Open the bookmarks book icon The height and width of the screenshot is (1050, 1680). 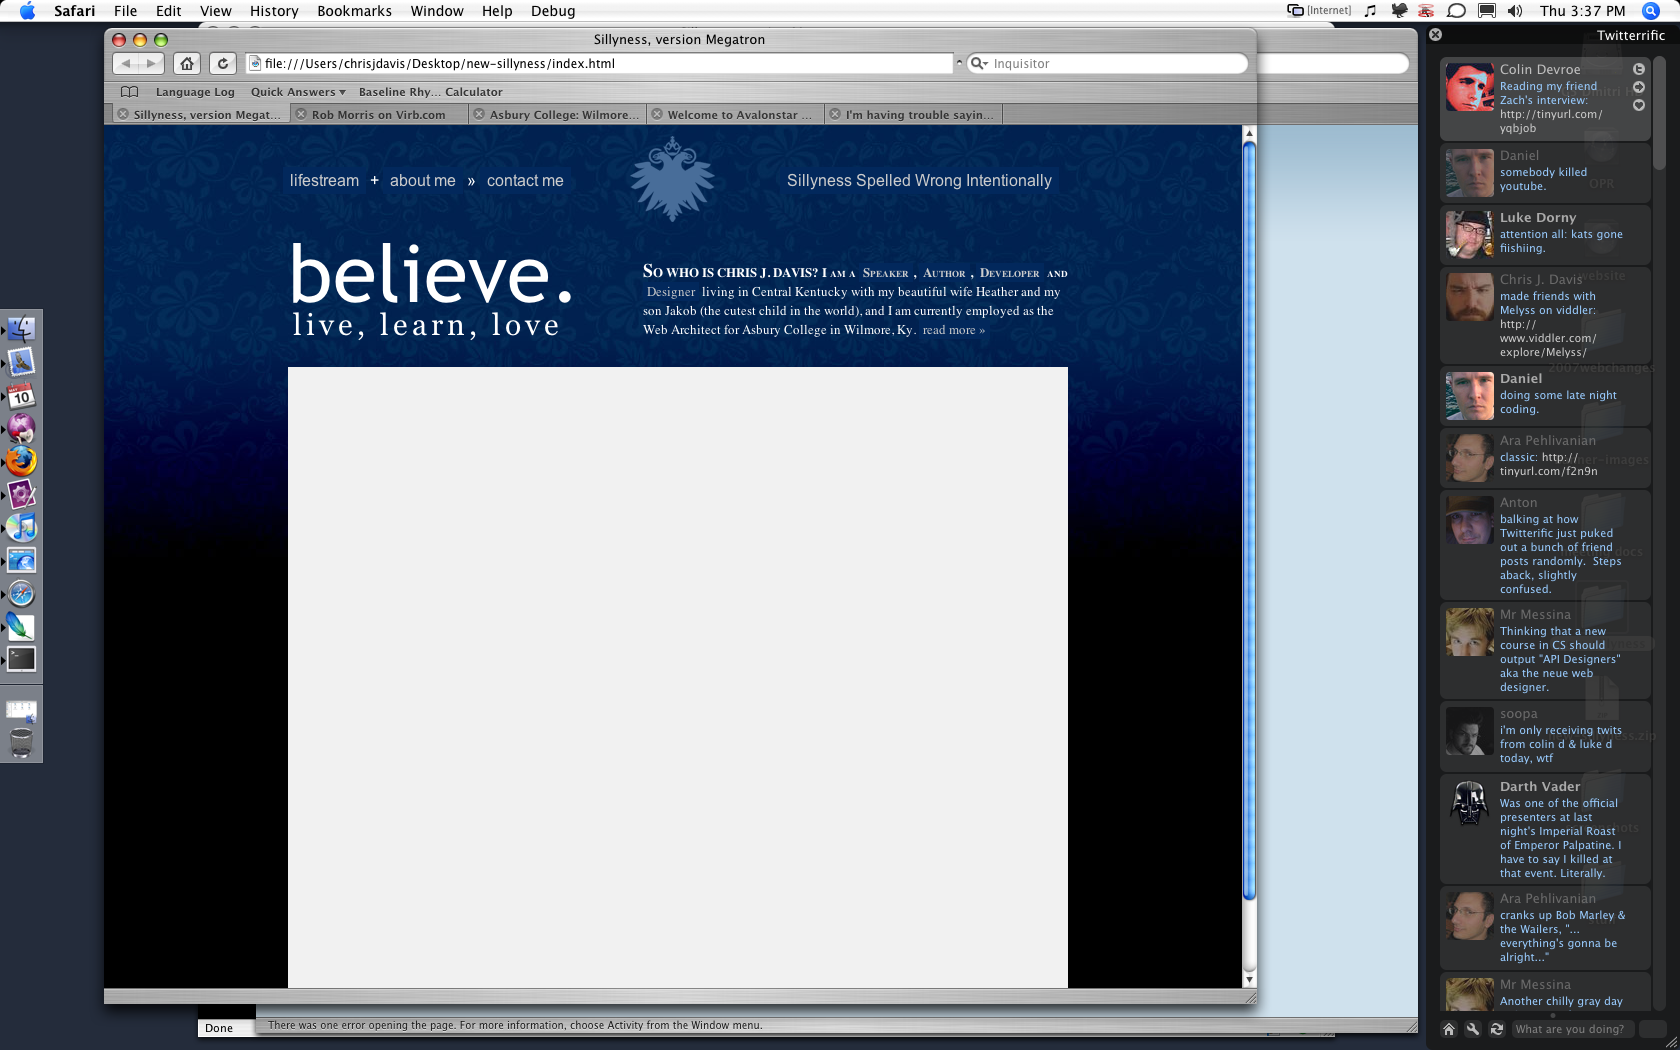click(129, 91)
